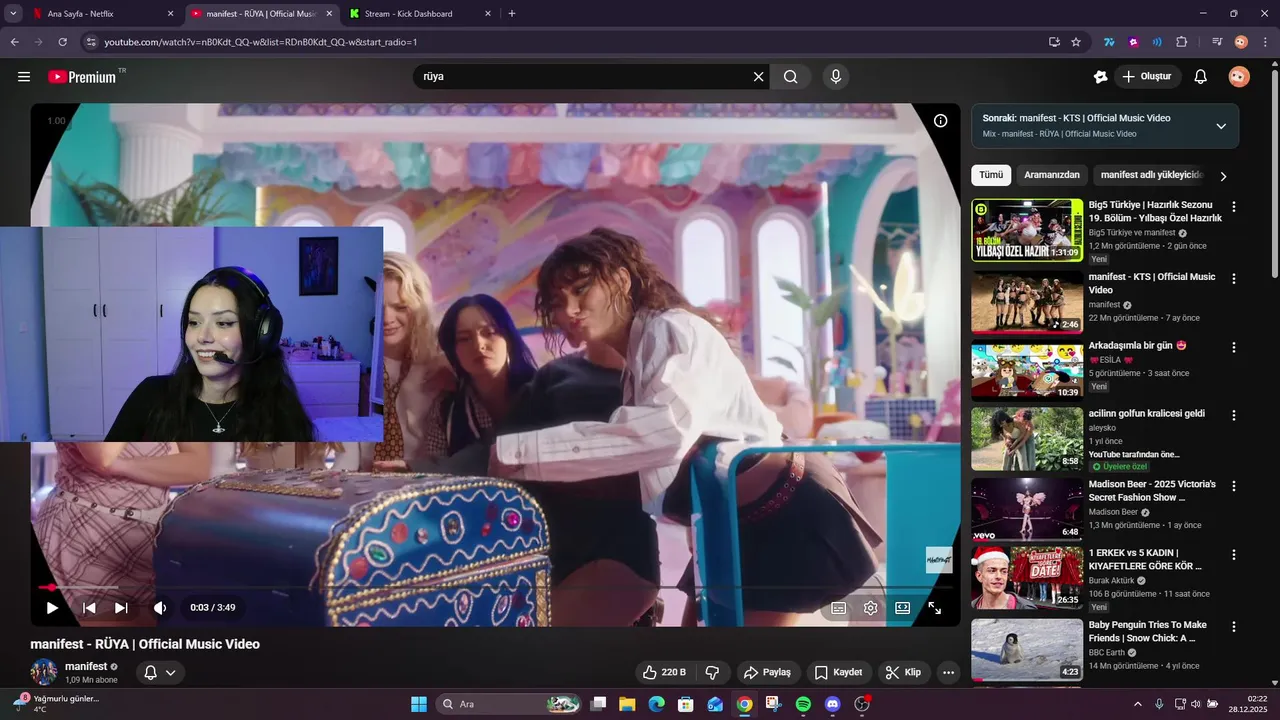Open the Extensions puzzle menu

click(1181, 42)
